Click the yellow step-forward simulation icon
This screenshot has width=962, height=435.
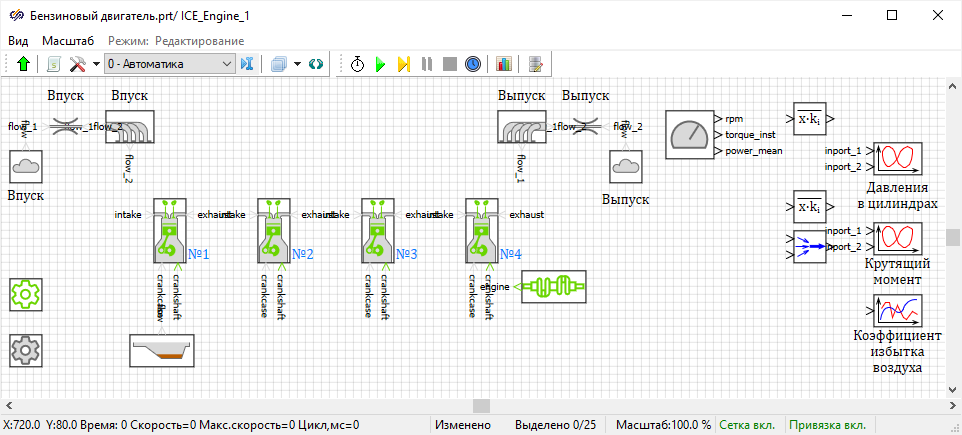pos(403,64)
